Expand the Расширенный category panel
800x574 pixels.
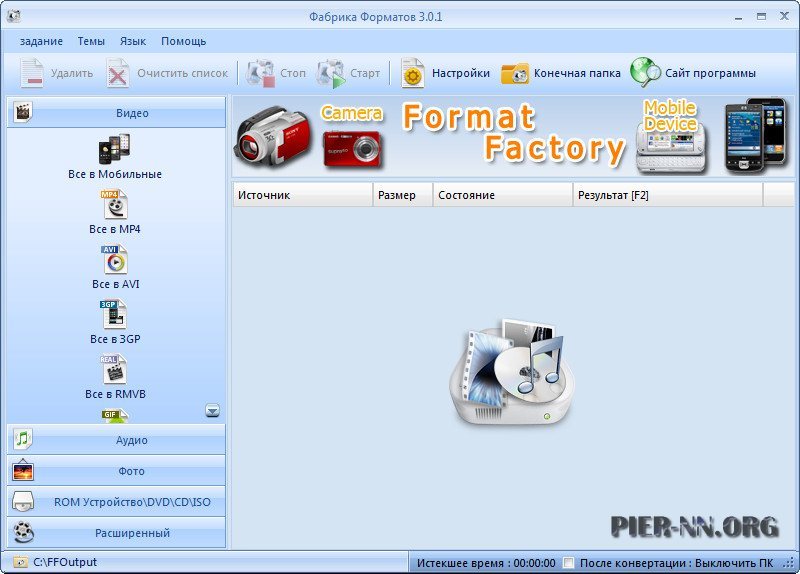click(x=116, y=533)
